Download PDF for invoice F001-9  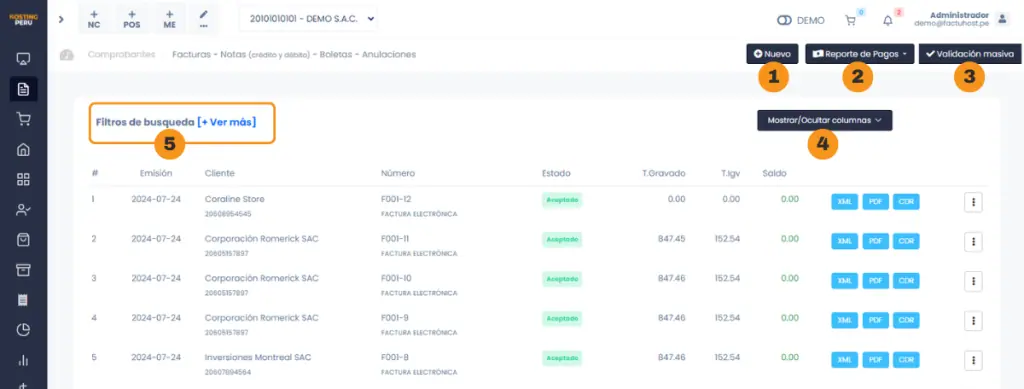(875, 320)
